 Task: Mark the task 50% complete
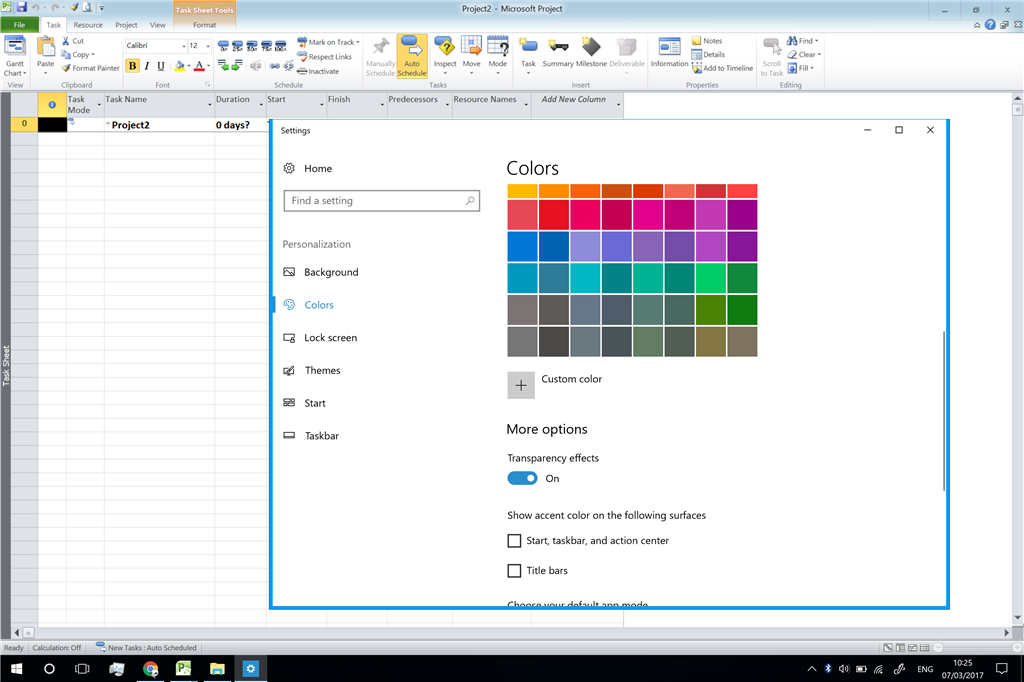pos(252,46)
